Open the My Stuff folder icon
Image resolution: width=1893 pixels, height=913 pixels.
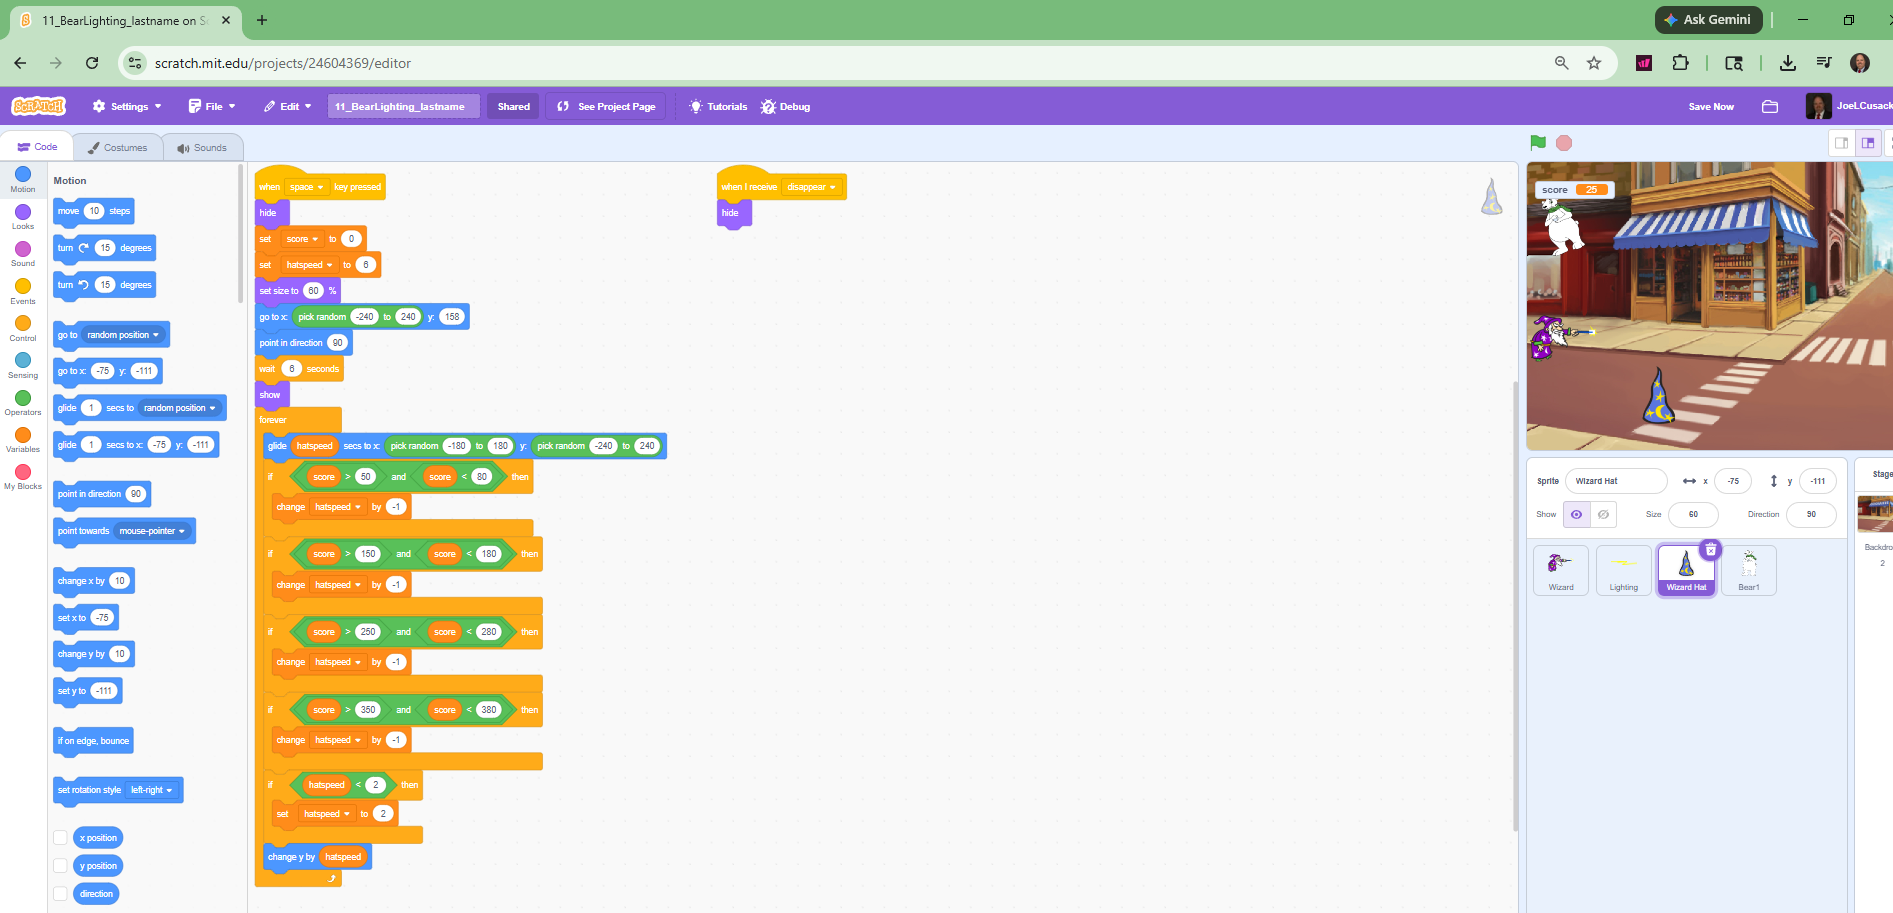tap(1770, 107)
